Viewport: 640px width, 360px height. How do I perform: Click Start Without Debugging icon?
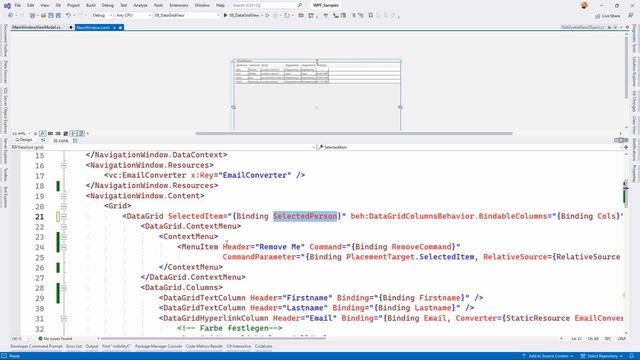267,15
